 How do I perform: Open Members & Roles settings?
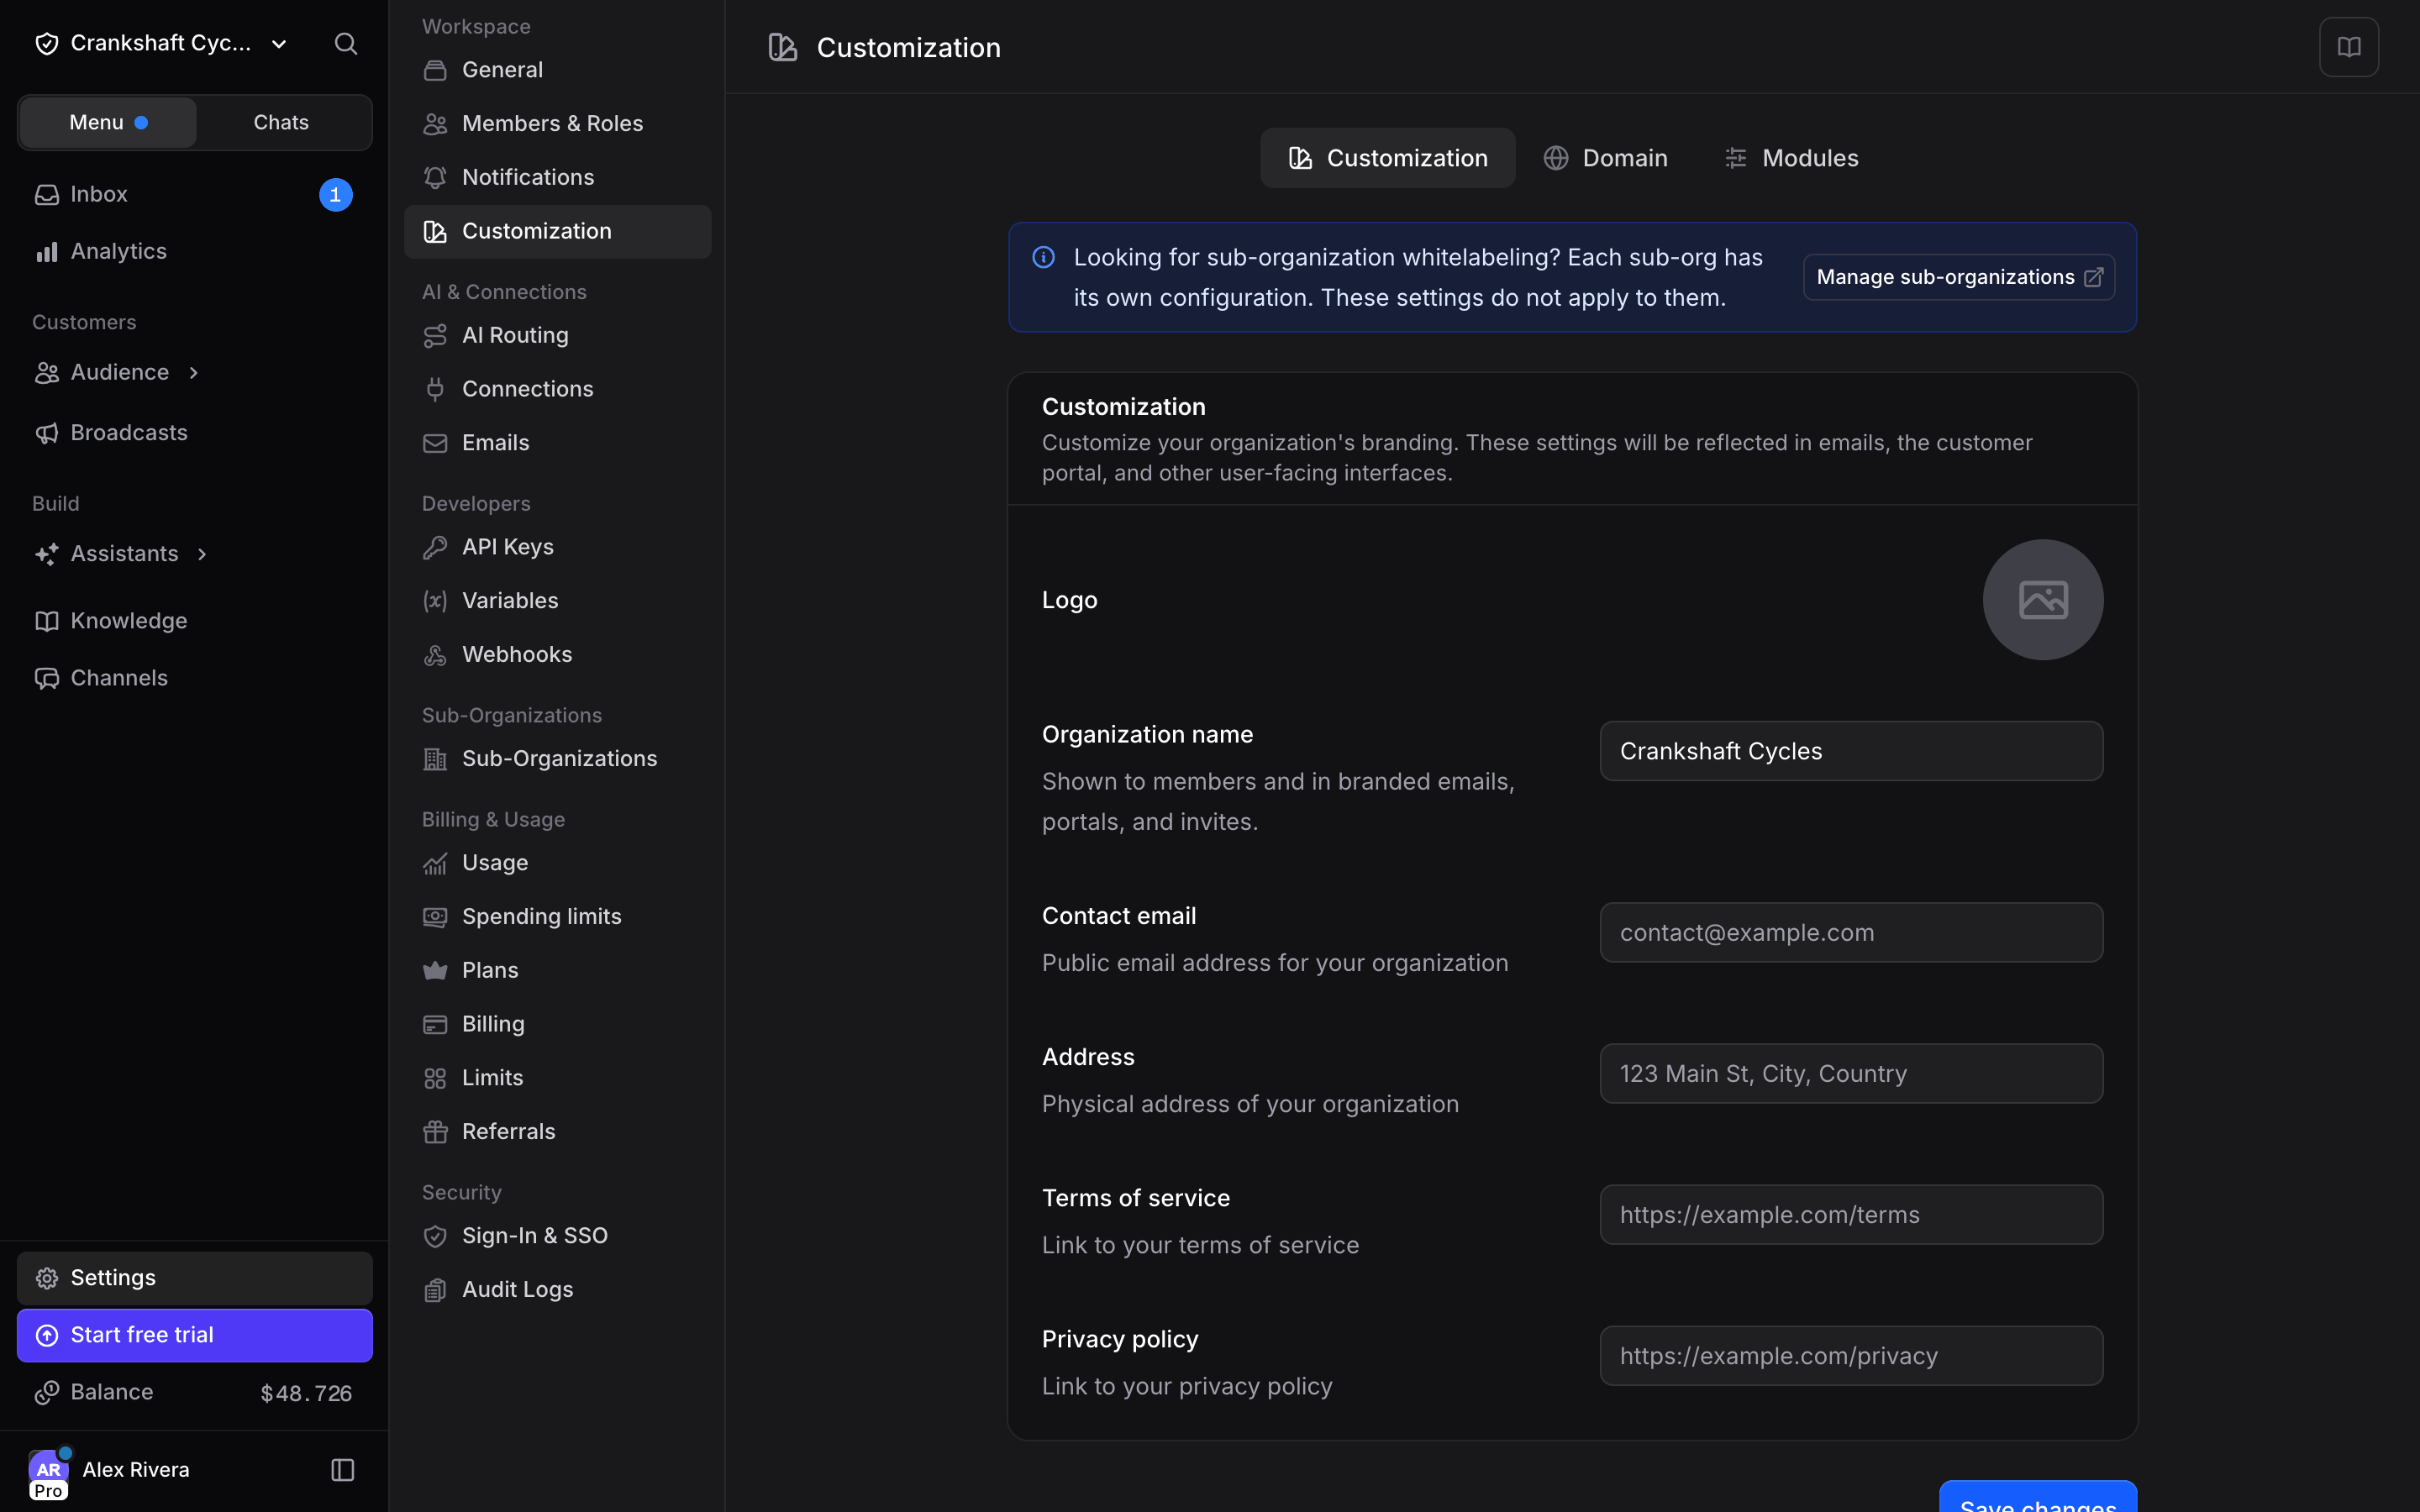tap(557, 124)
